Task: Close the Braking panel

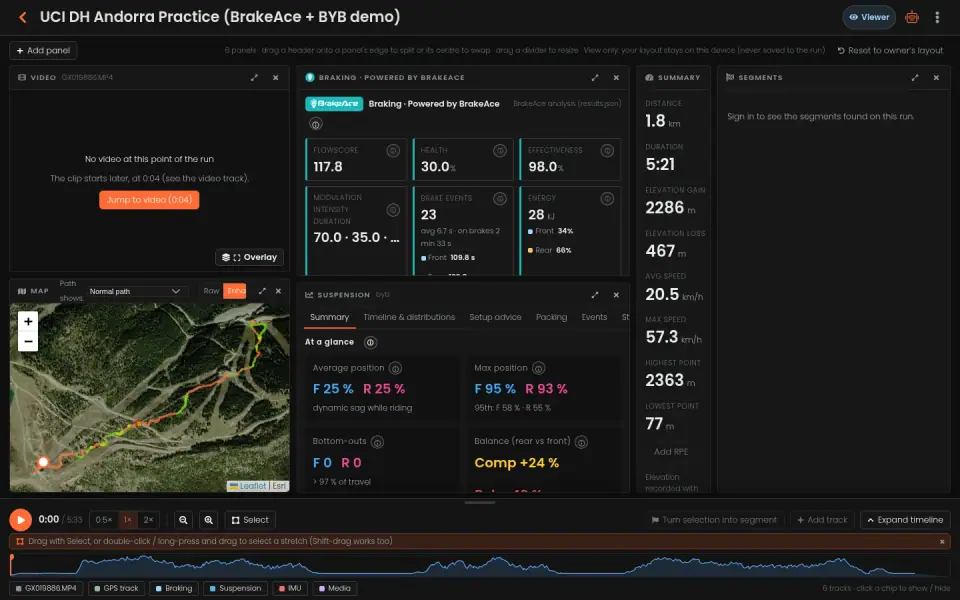Action: point(616,78)
